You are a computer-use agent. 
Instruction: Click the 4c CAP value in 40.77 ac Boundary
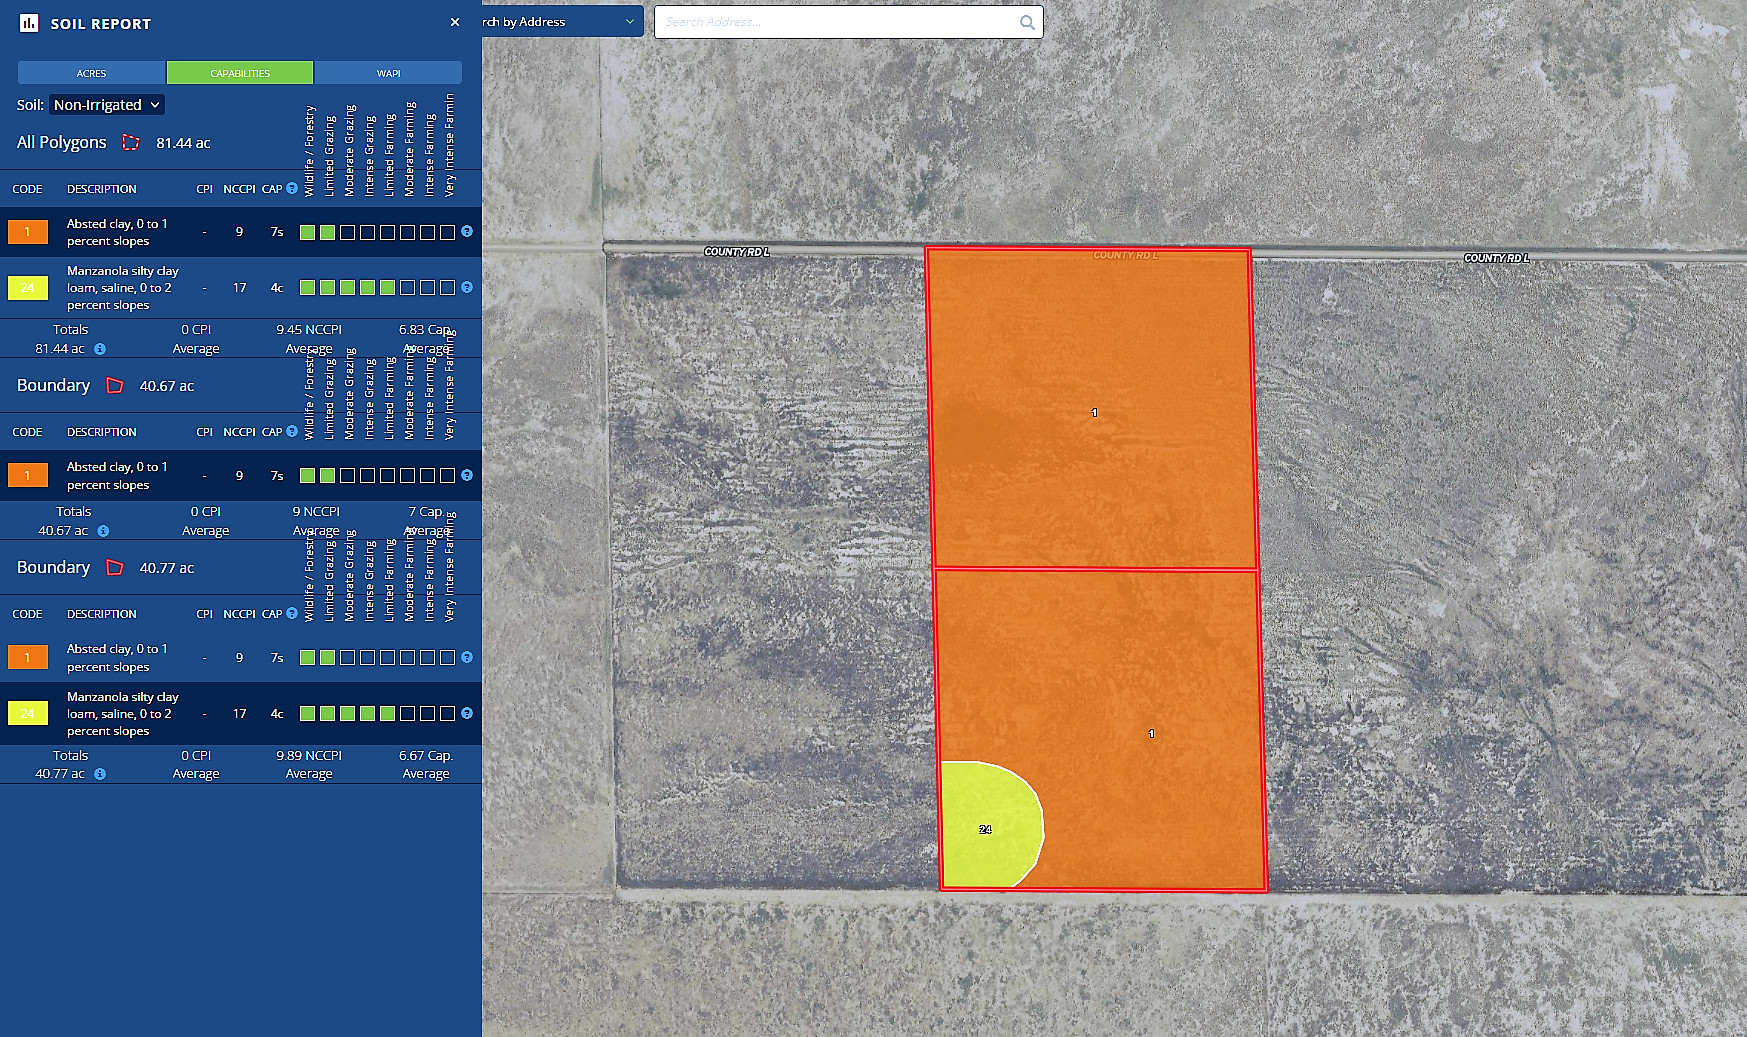(x=277, y=714)
